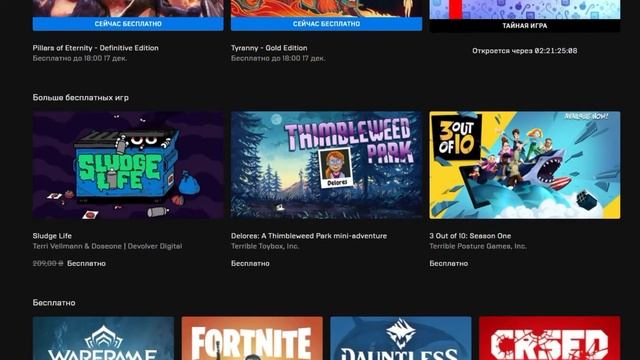Select the Больше бесплатных игр section heading

(80, 98)
